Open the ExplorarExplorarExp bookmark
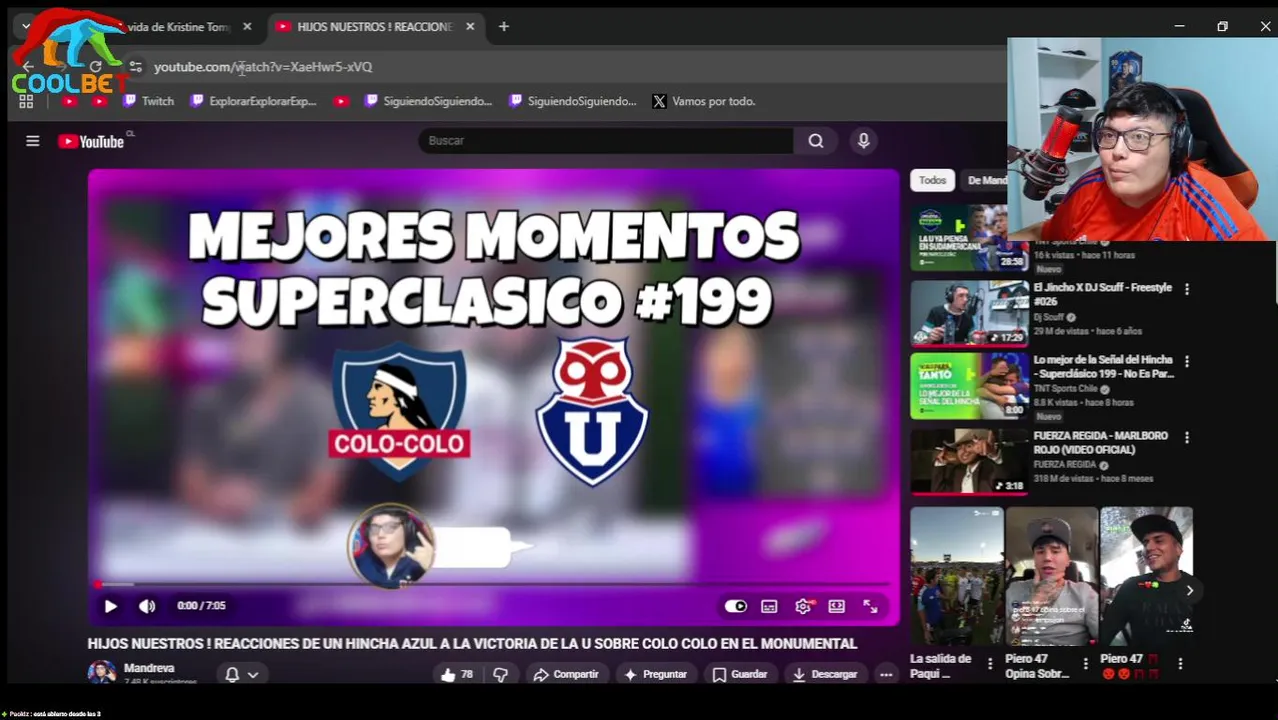The image size is (1278, 720). point(253,101)
